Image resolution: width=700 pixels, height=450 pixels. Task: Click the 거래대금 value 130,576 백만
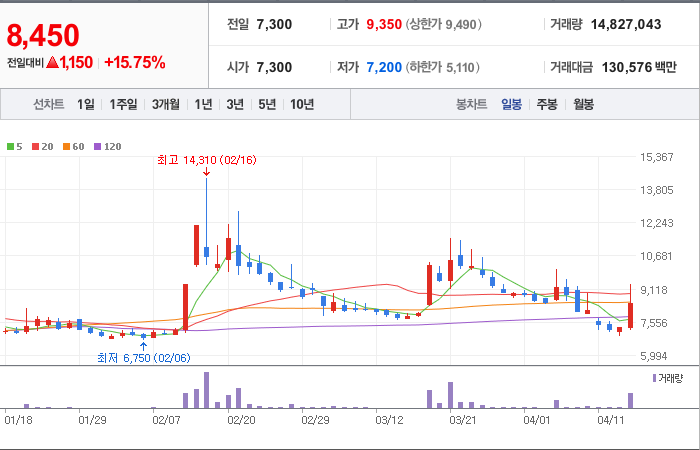tap(639, 67)
